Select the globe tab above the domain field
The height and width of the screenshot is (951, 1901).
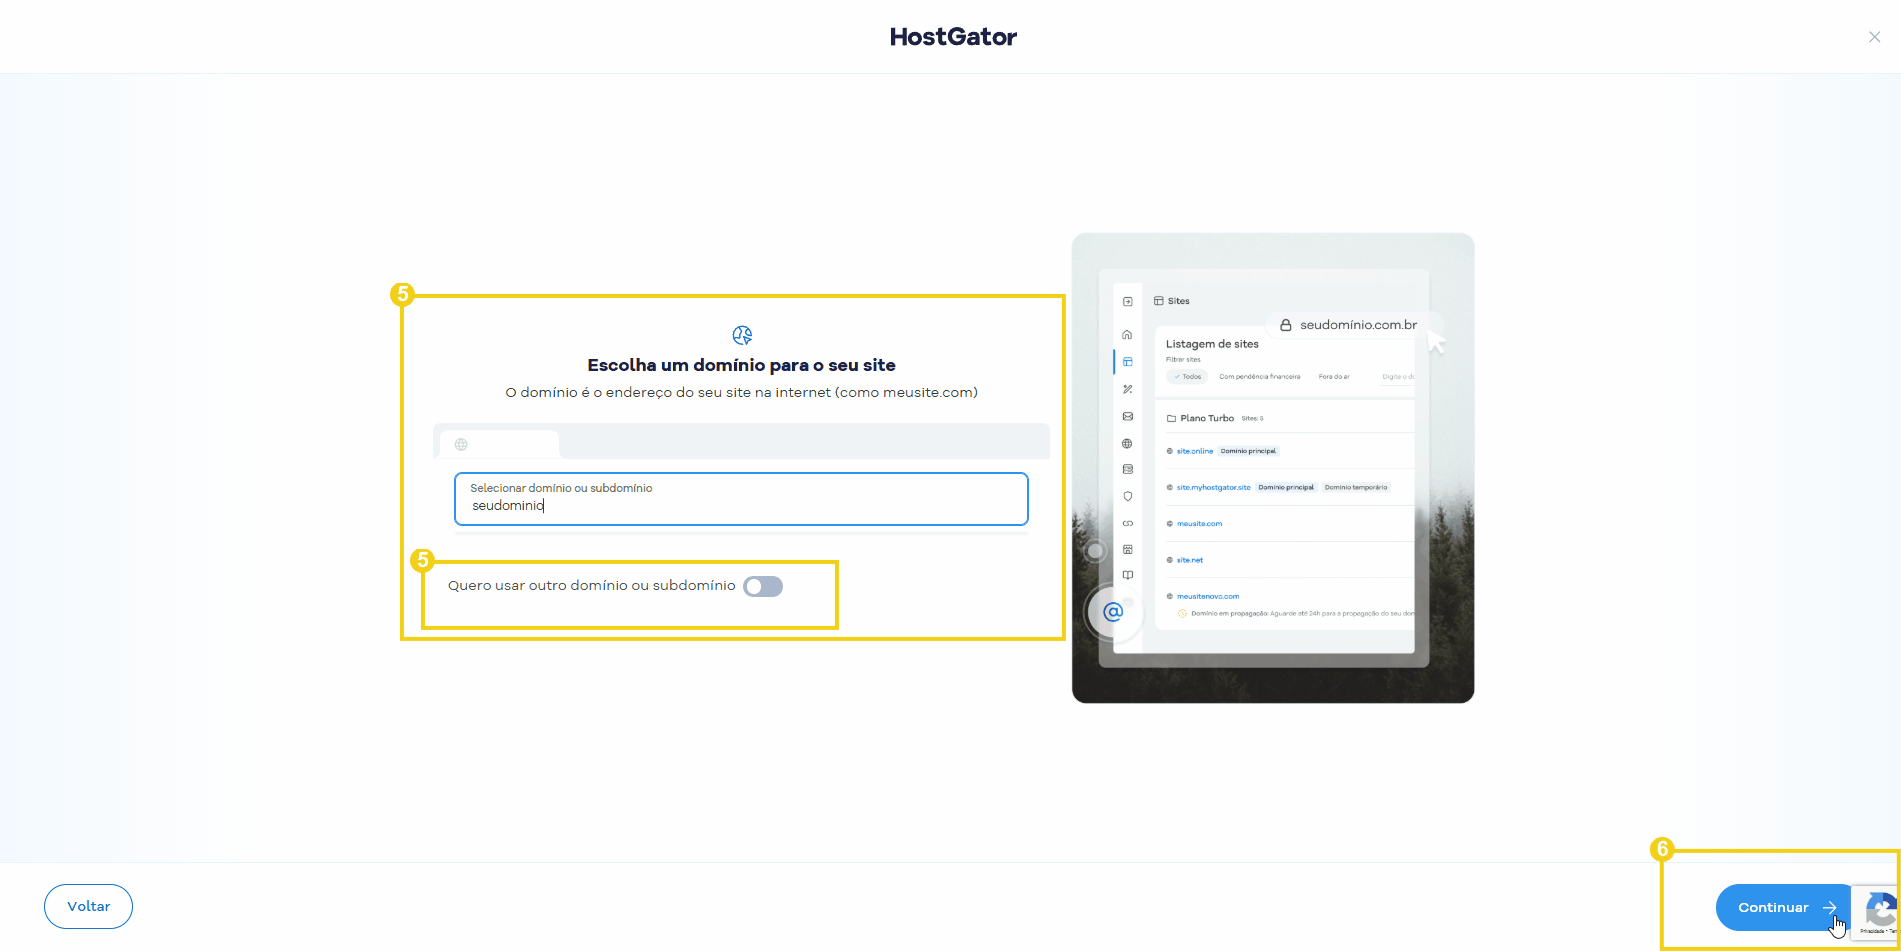click(499, 444)
